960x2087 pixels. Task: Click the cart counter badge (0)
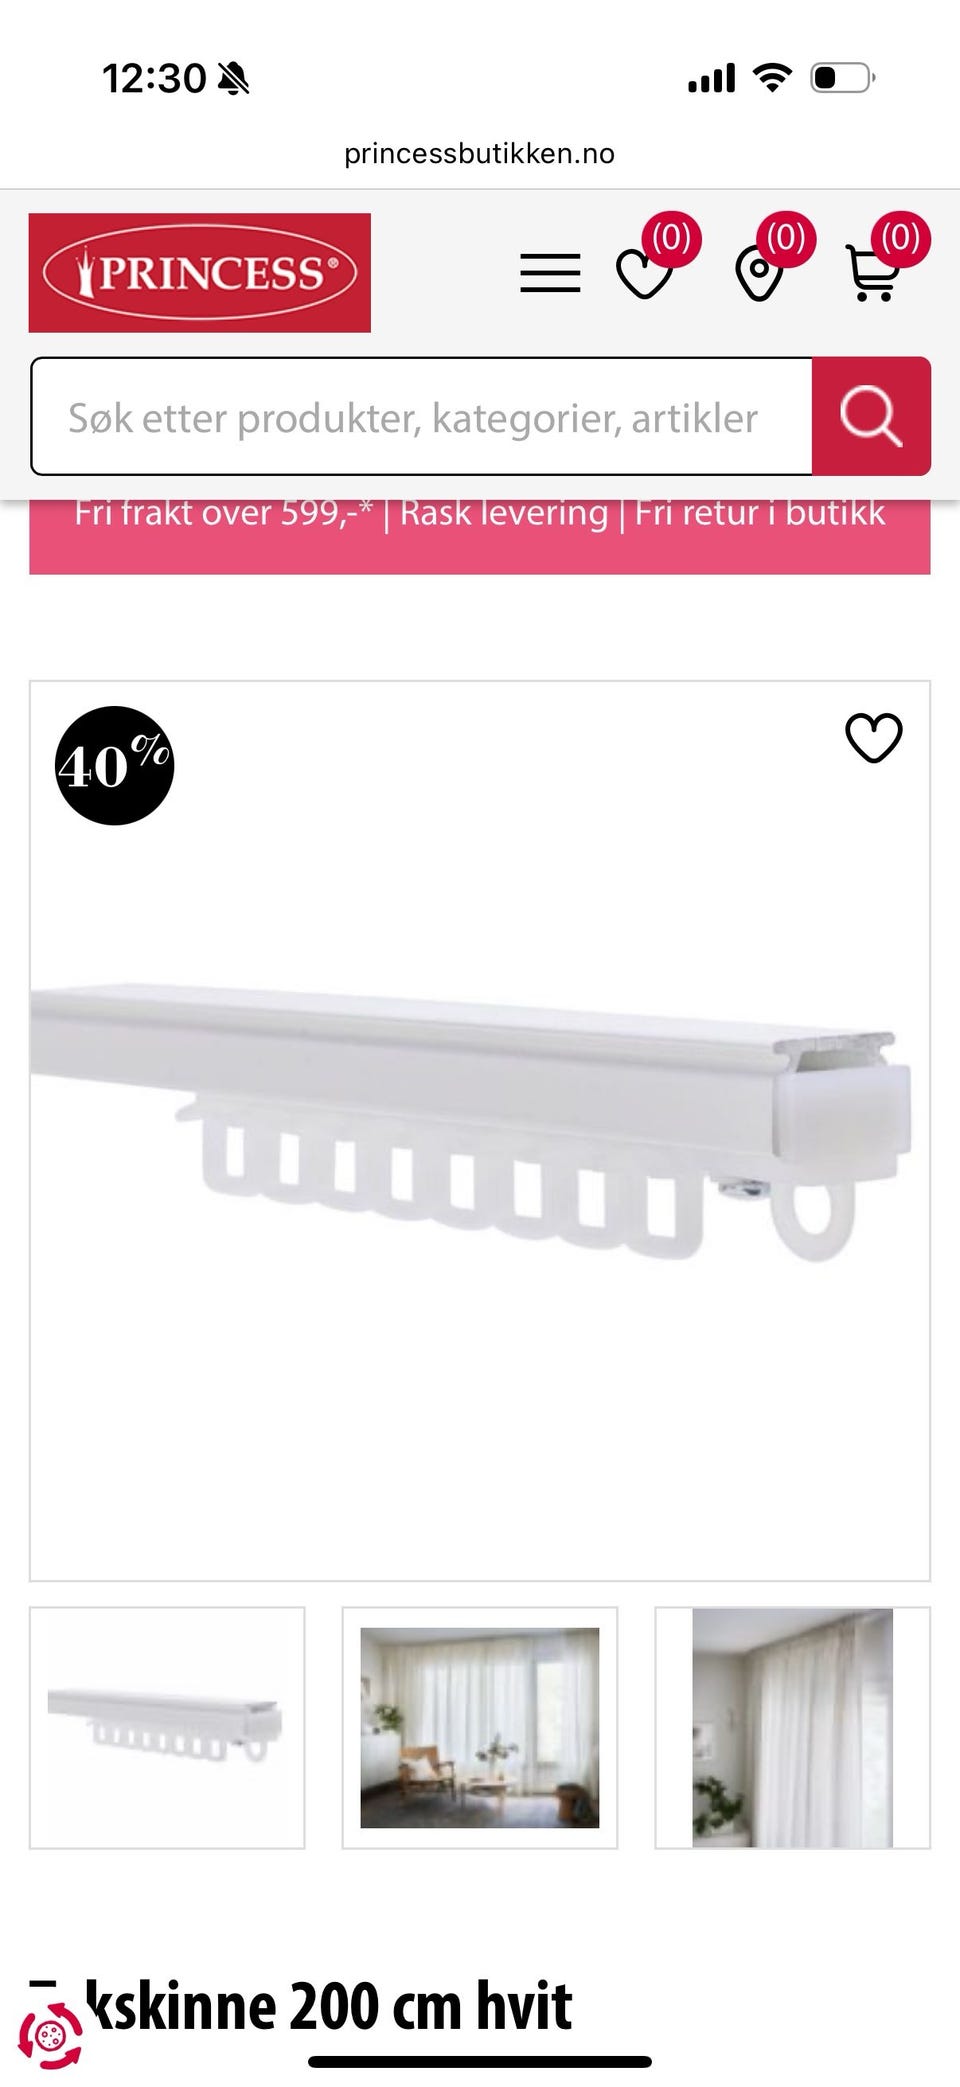pos(900,239)
